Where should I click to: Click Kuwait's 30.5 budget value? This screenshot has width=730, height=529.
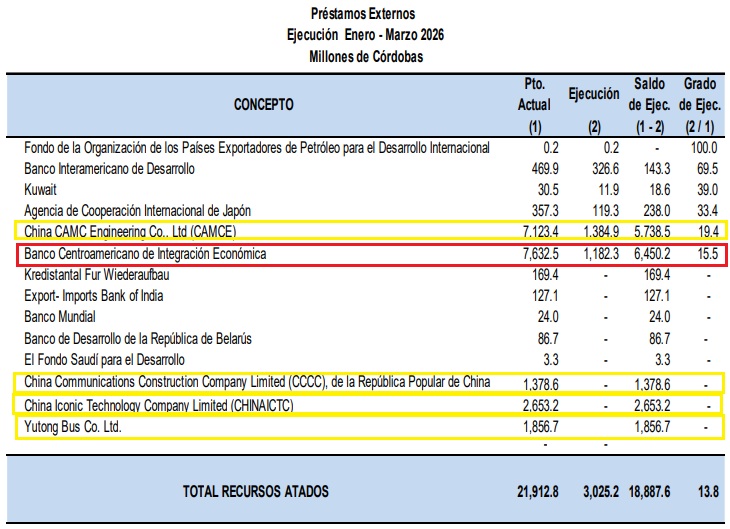pyautogui.click(x=548, y=190)
